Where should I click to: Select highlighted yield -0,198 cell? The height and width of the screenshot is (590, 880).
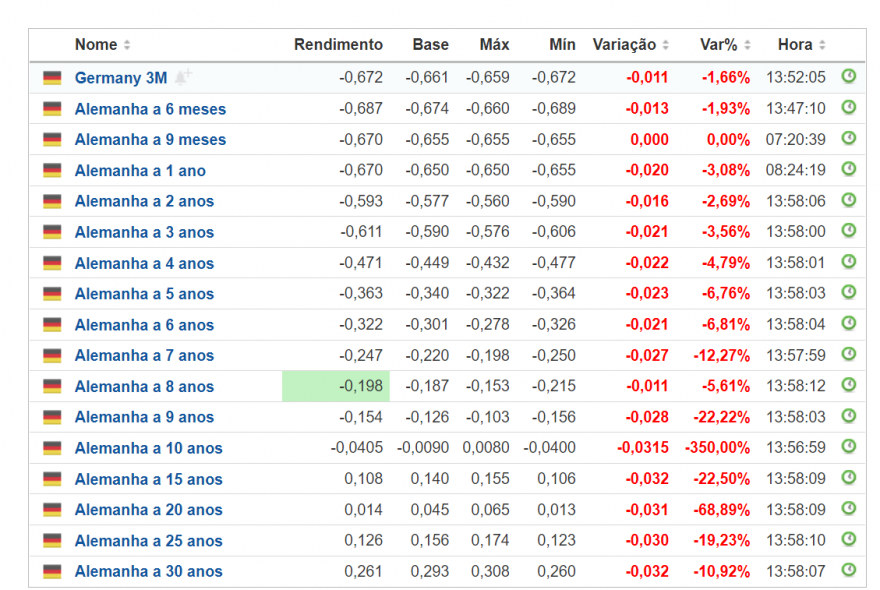tap(336, 386)
